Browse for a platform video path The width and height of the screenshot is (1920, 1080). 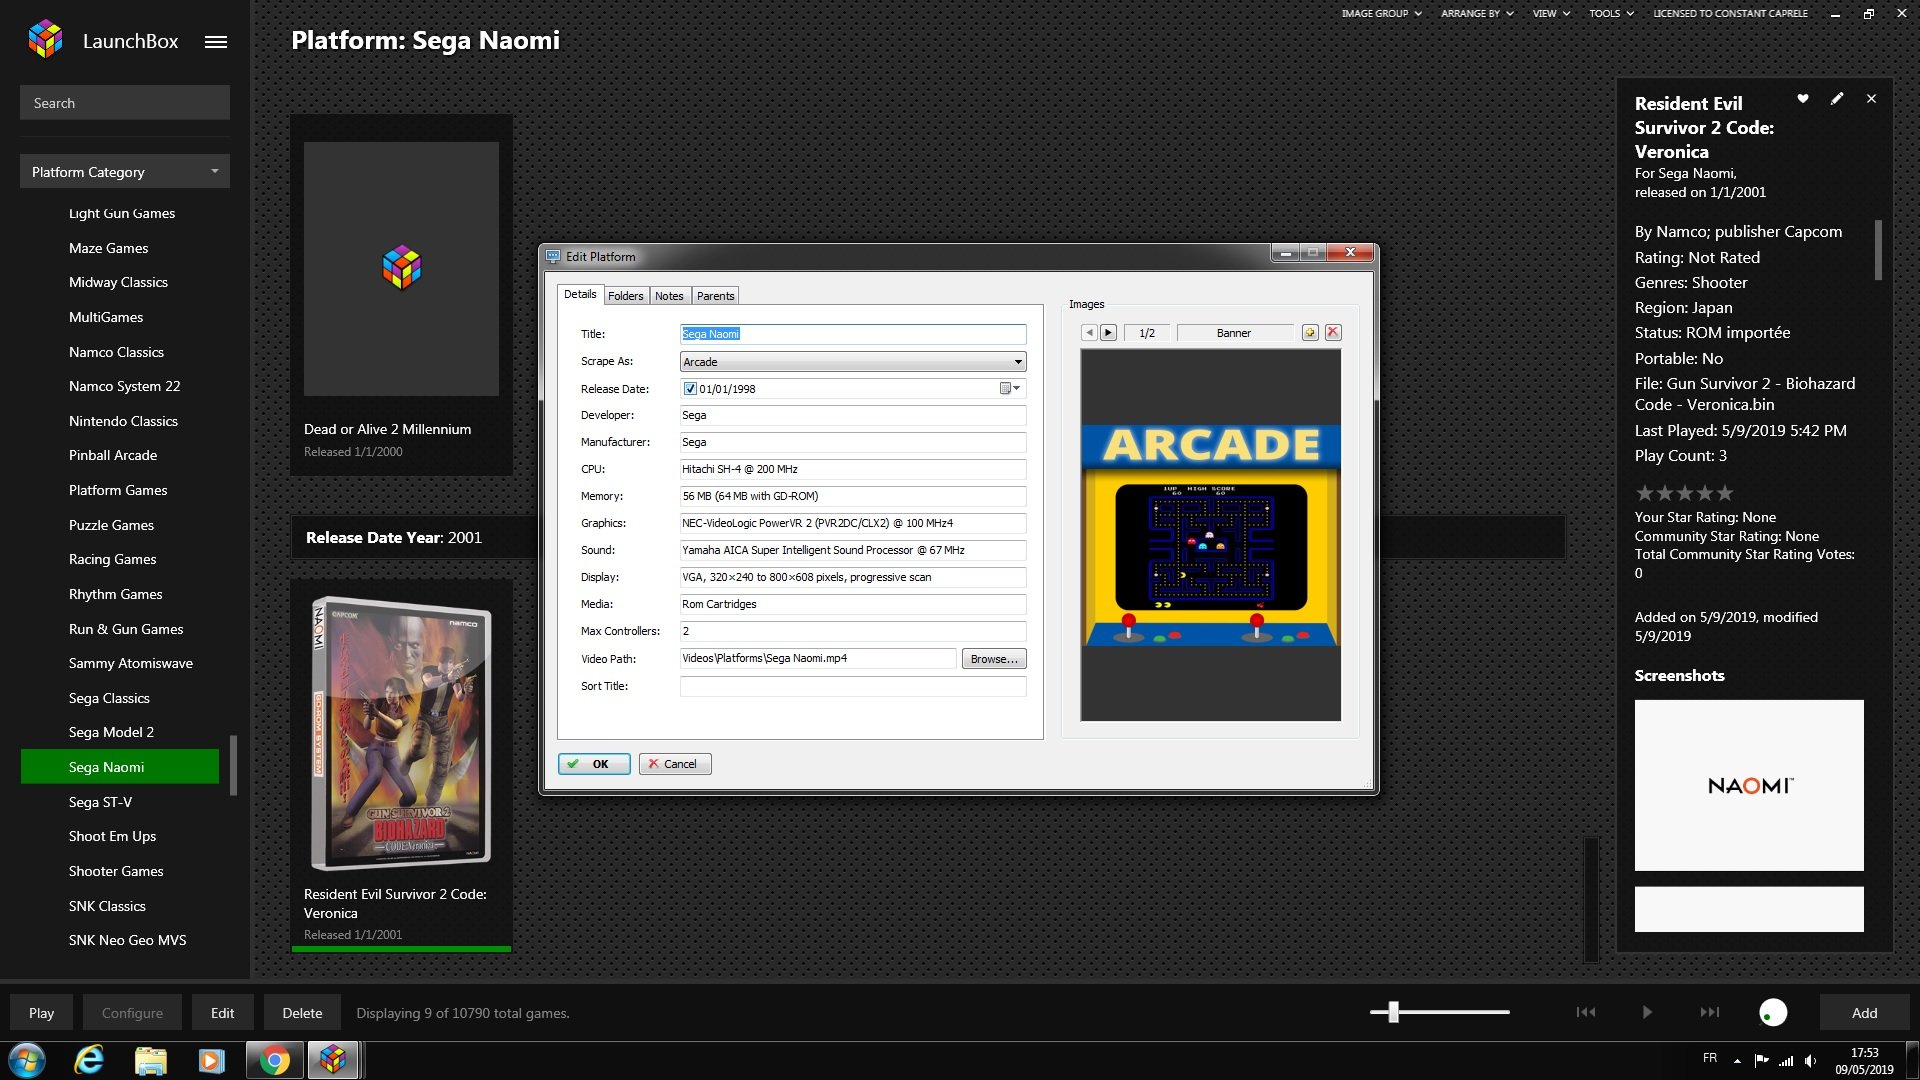[x=994, y=659]
